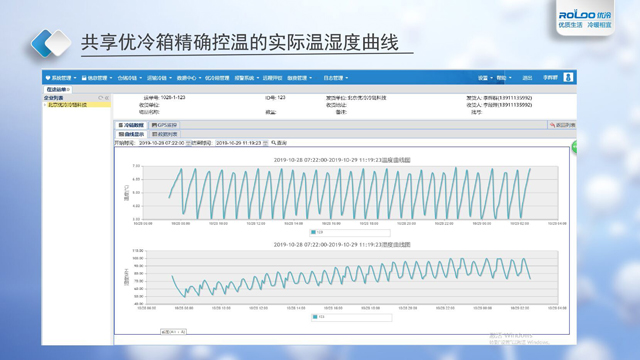Image resolution: width=640 pixels, height=360 pixels.
Task: Click the 退出 logout link
Action: click(x=527, y=78)
